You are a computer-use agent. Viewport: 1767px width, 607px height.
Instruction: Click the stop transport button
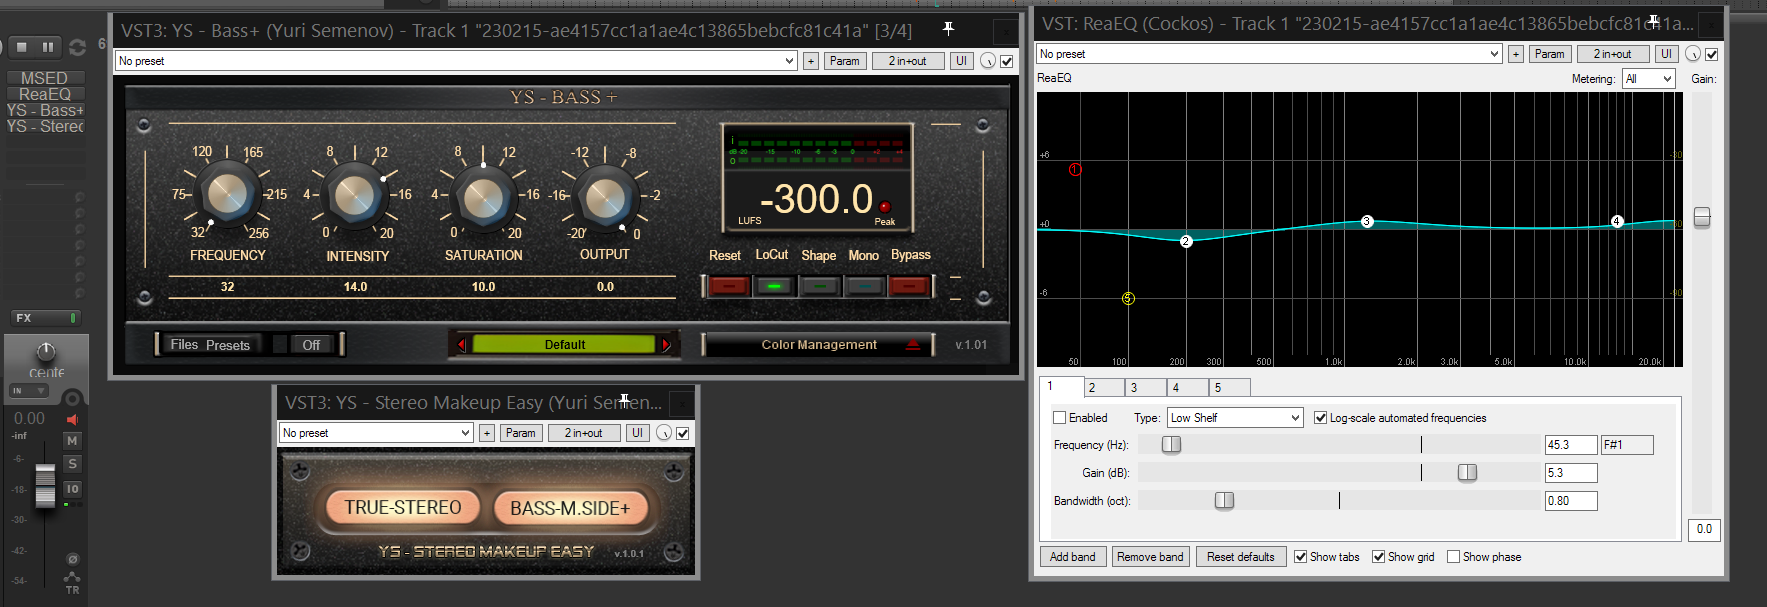pyautogui.click(x=22, y=46)
